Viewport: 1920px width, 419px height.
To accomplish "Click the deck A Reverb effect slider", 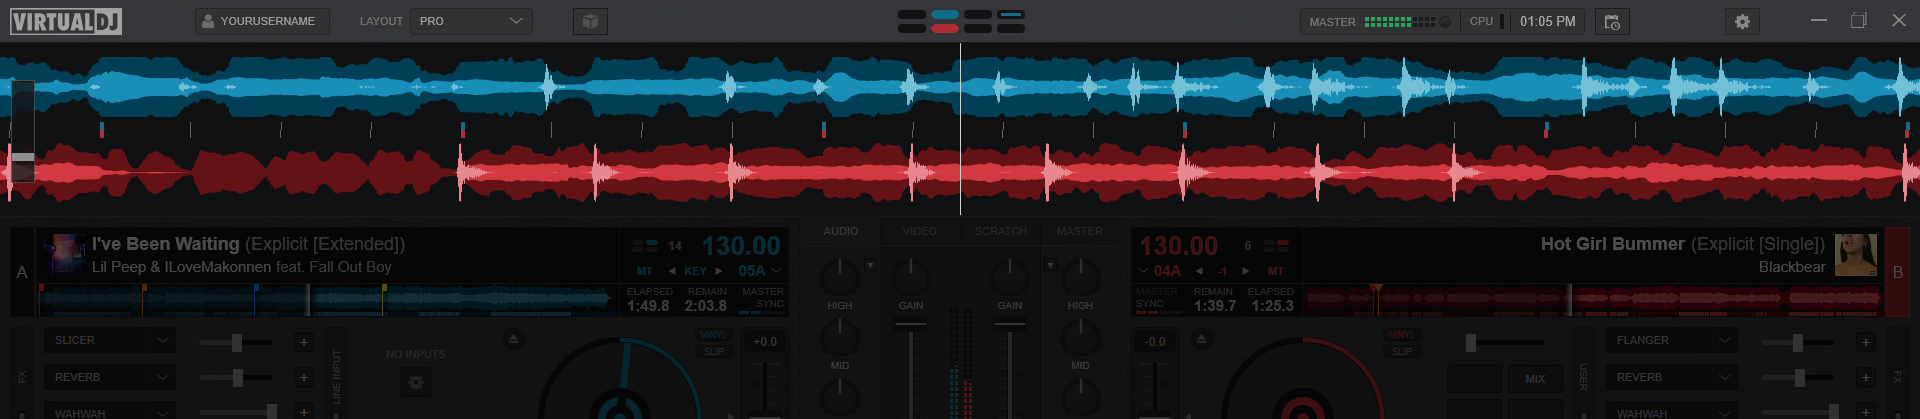I will click(x=236, y=378).
